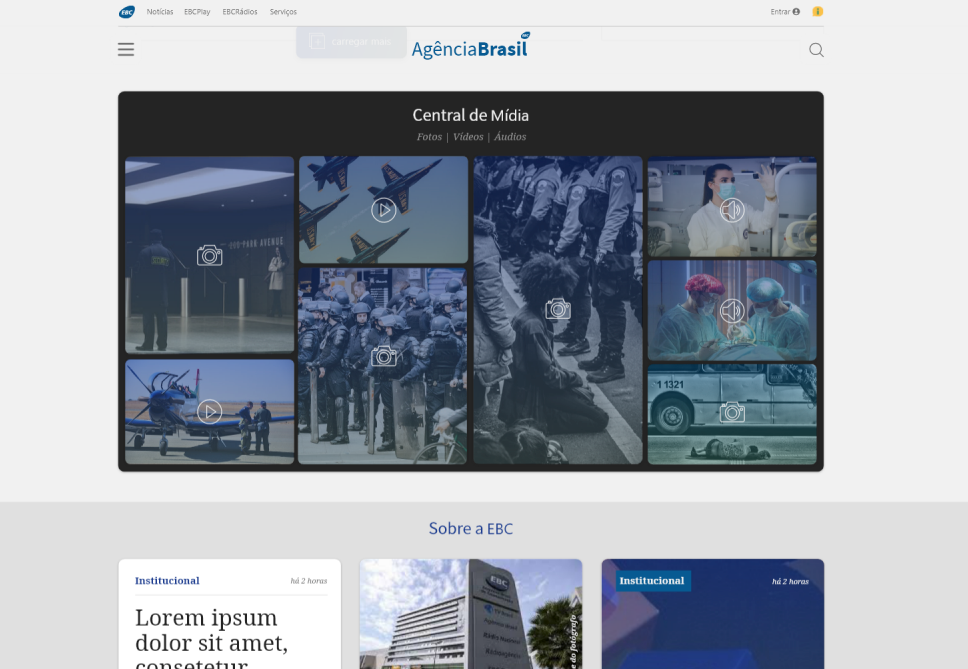The height and width of the screenshot is (669, 968).
Task: Open the Vídeos media link
Action: pyautogui.click(x=468, y=137)
